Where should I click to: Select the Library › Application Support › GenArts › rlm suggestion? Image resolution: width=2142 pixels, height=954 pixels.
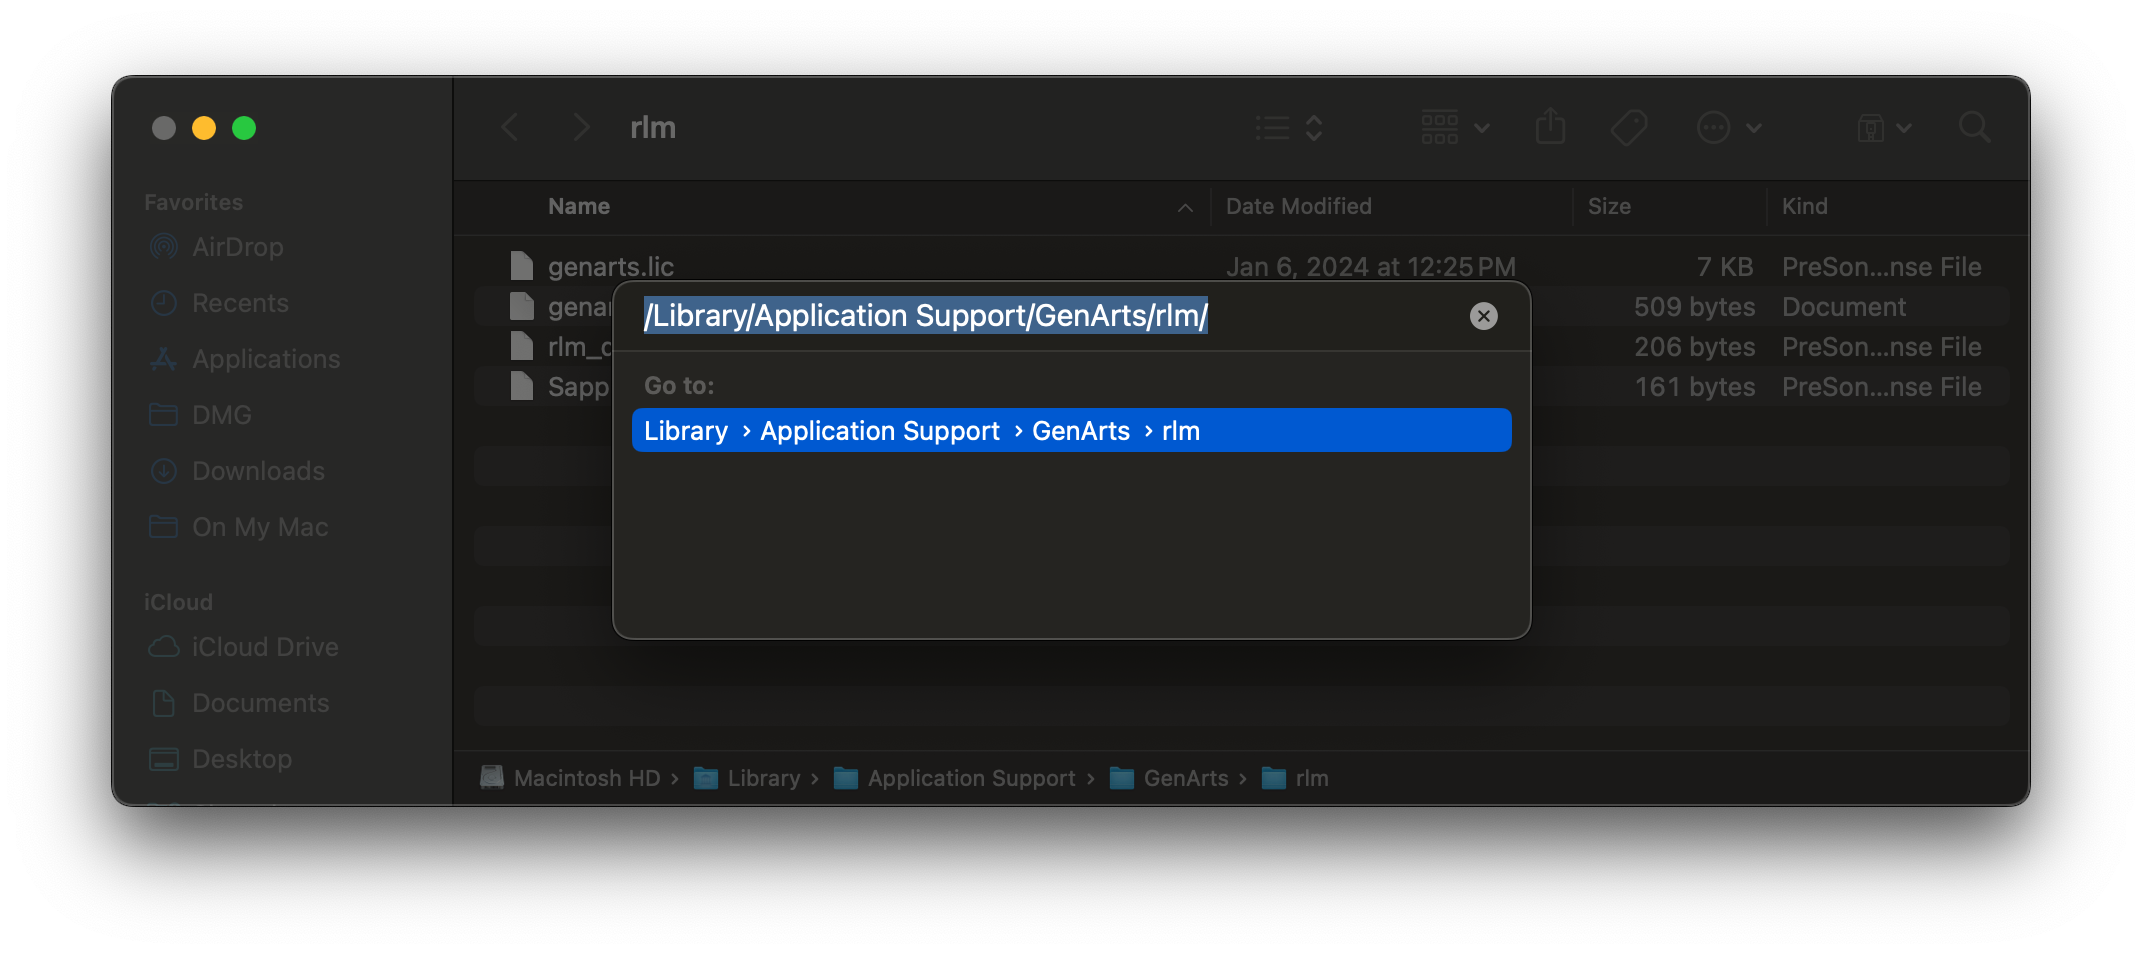(1071, 430)
